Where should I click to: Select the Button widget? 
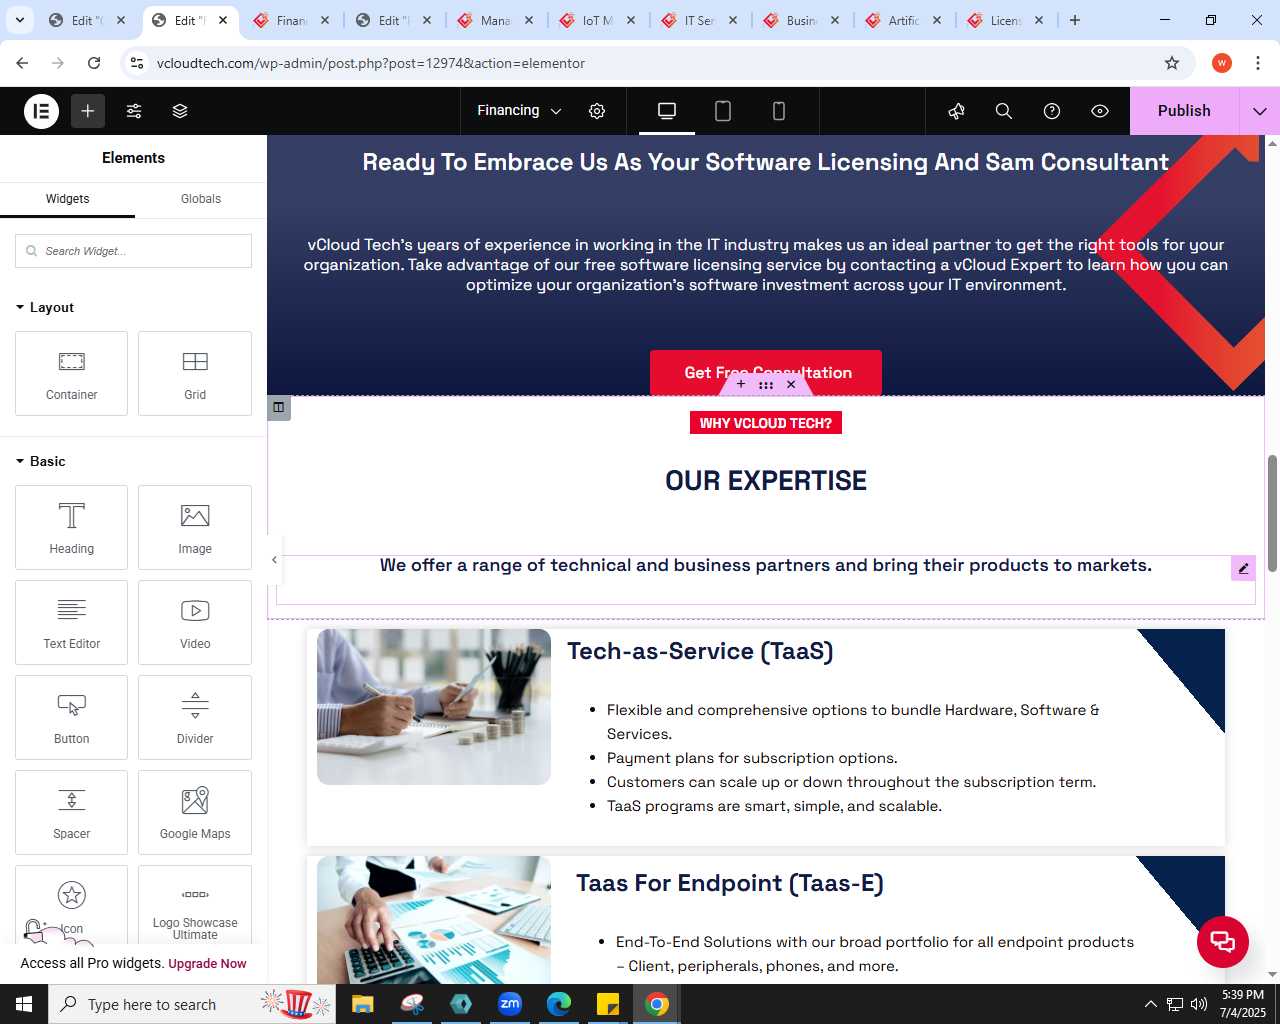[71, 717]
